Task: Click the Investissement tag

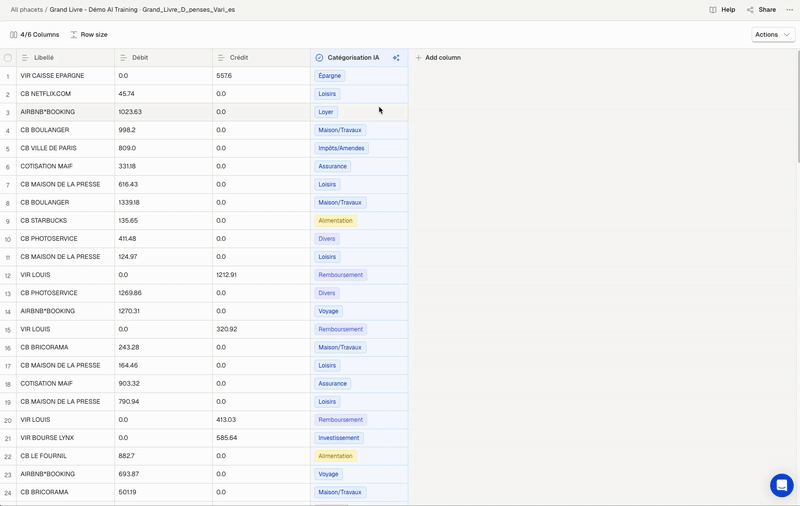Action: coord(339,438)
